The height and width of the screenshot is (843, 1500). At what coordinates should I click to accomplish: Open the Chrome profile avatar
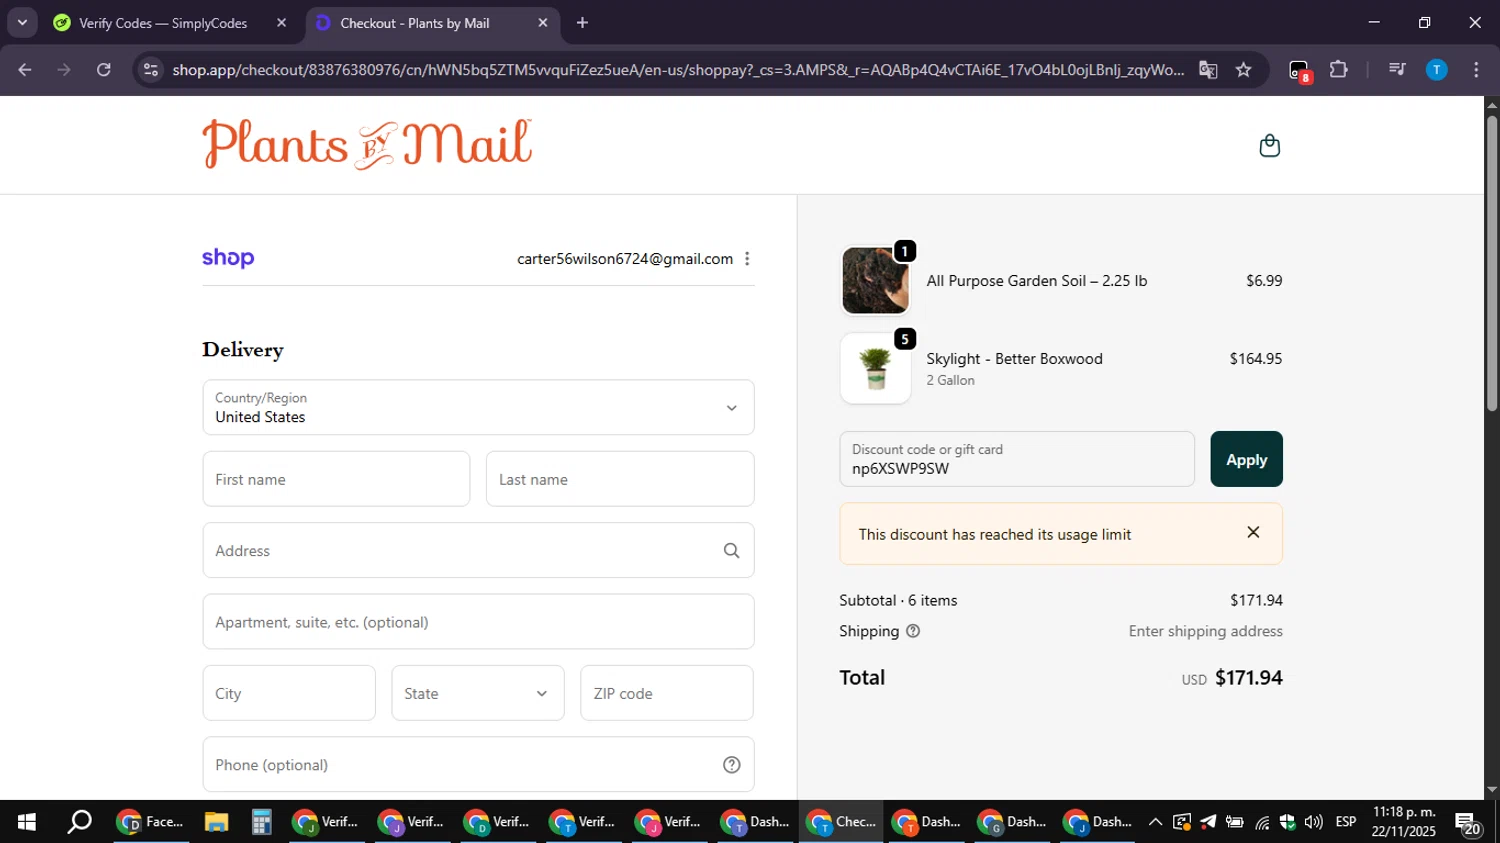point(1436,70)
